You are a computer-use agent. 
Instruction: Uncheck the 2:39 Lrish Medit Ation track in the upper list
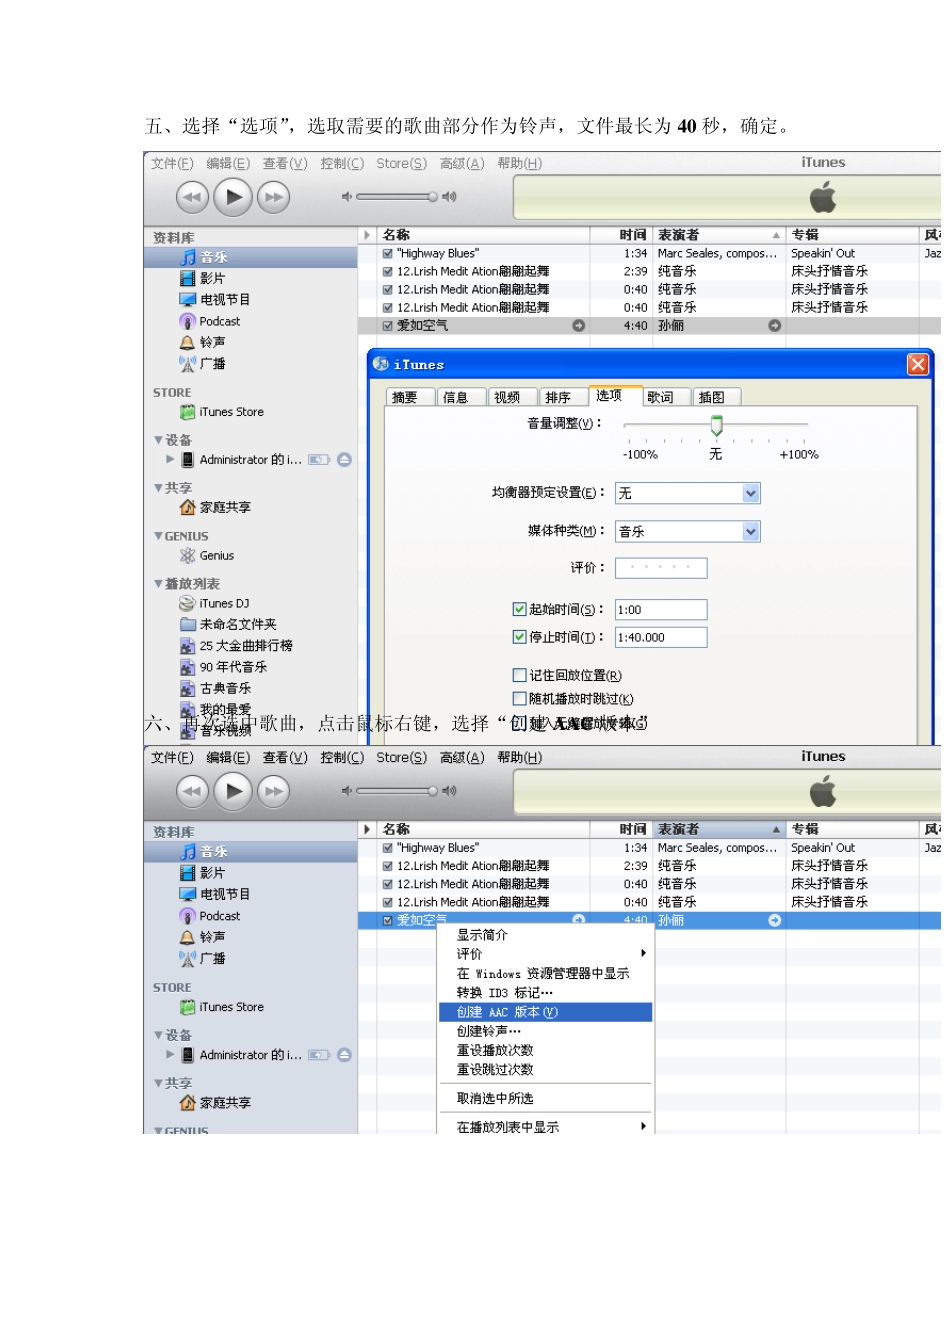388,272
